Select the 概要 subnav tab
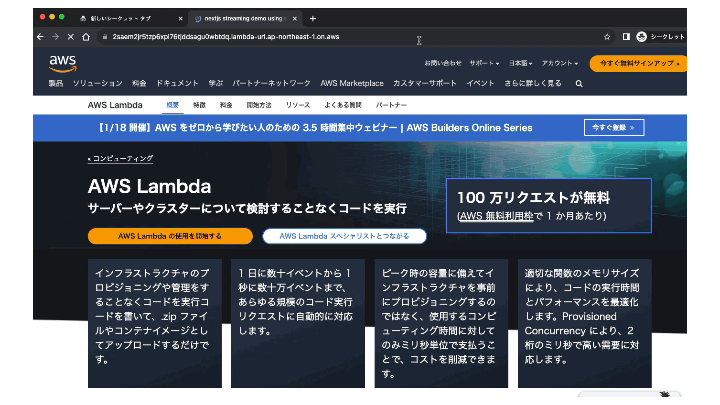Screen dimensions: 720x405 (172, 105)
